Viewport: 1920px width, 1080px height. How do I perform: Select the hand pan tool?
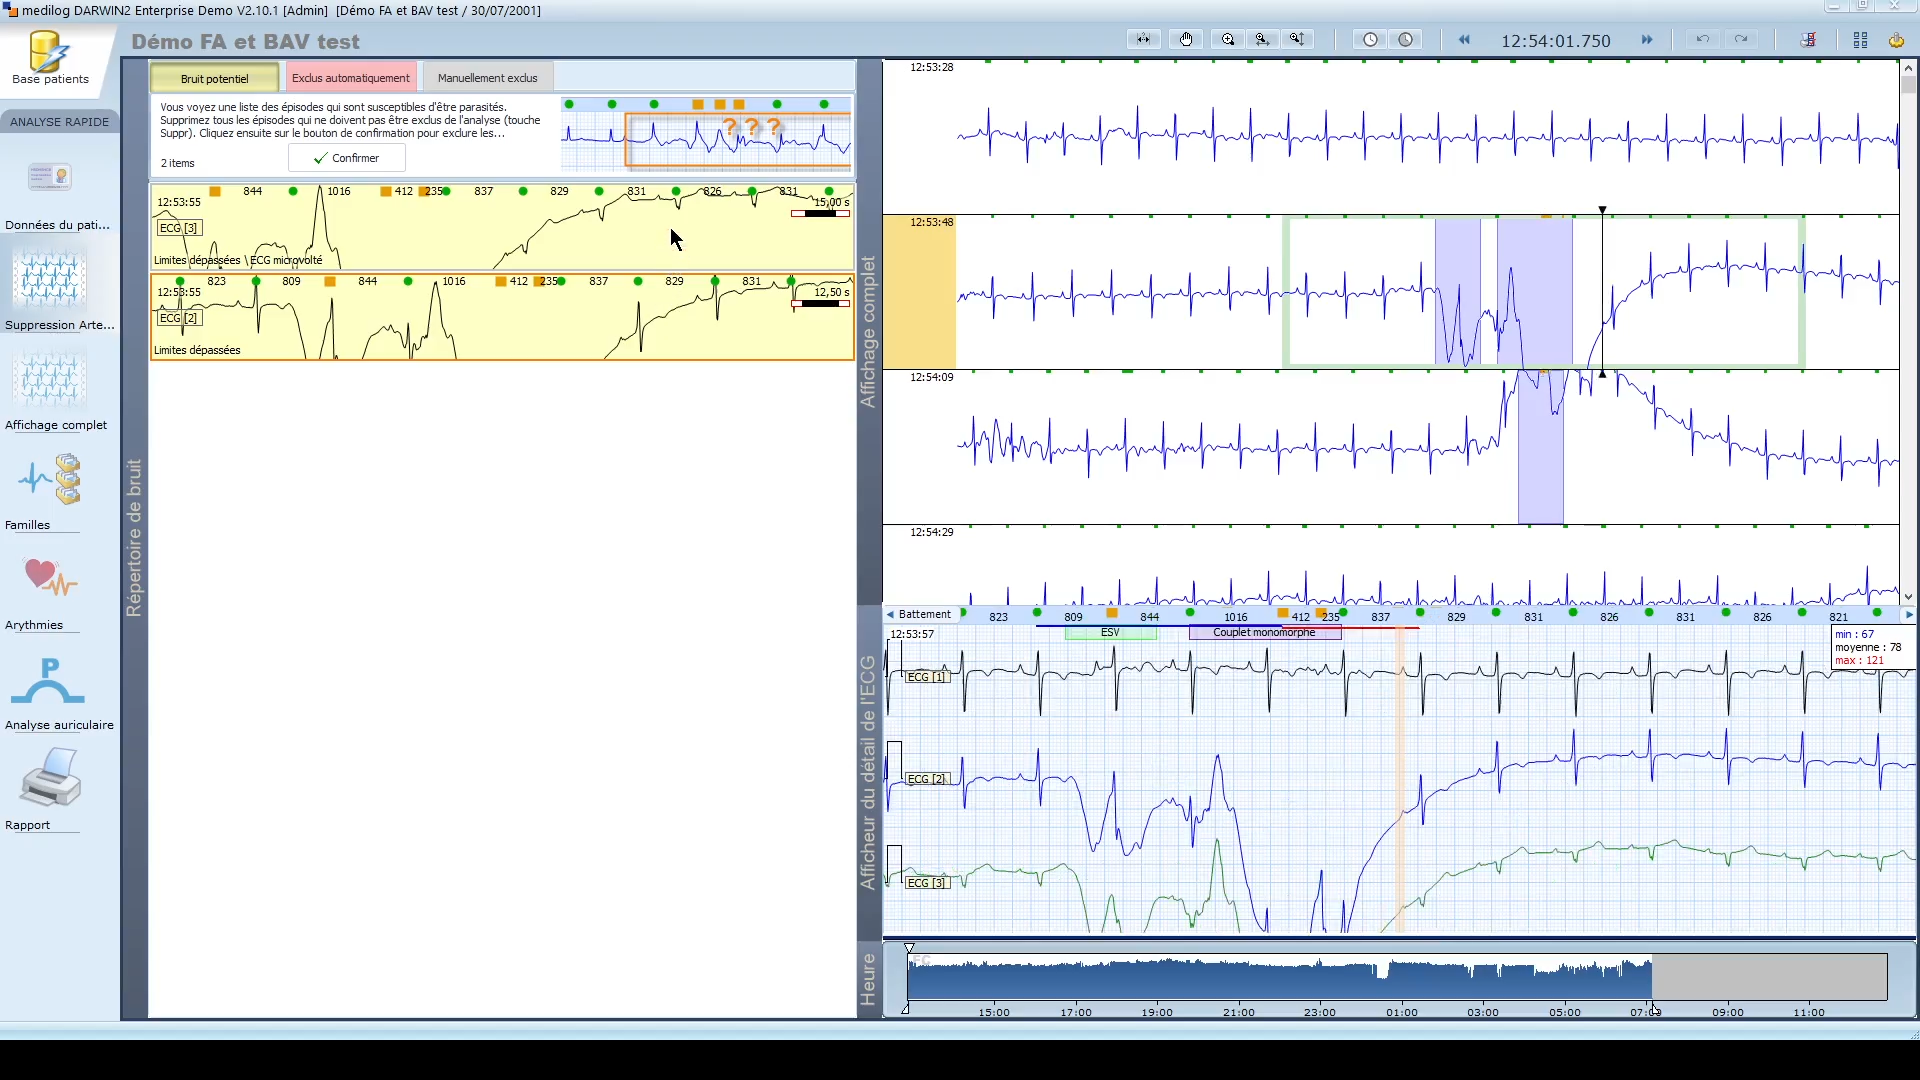[1186, 40]
